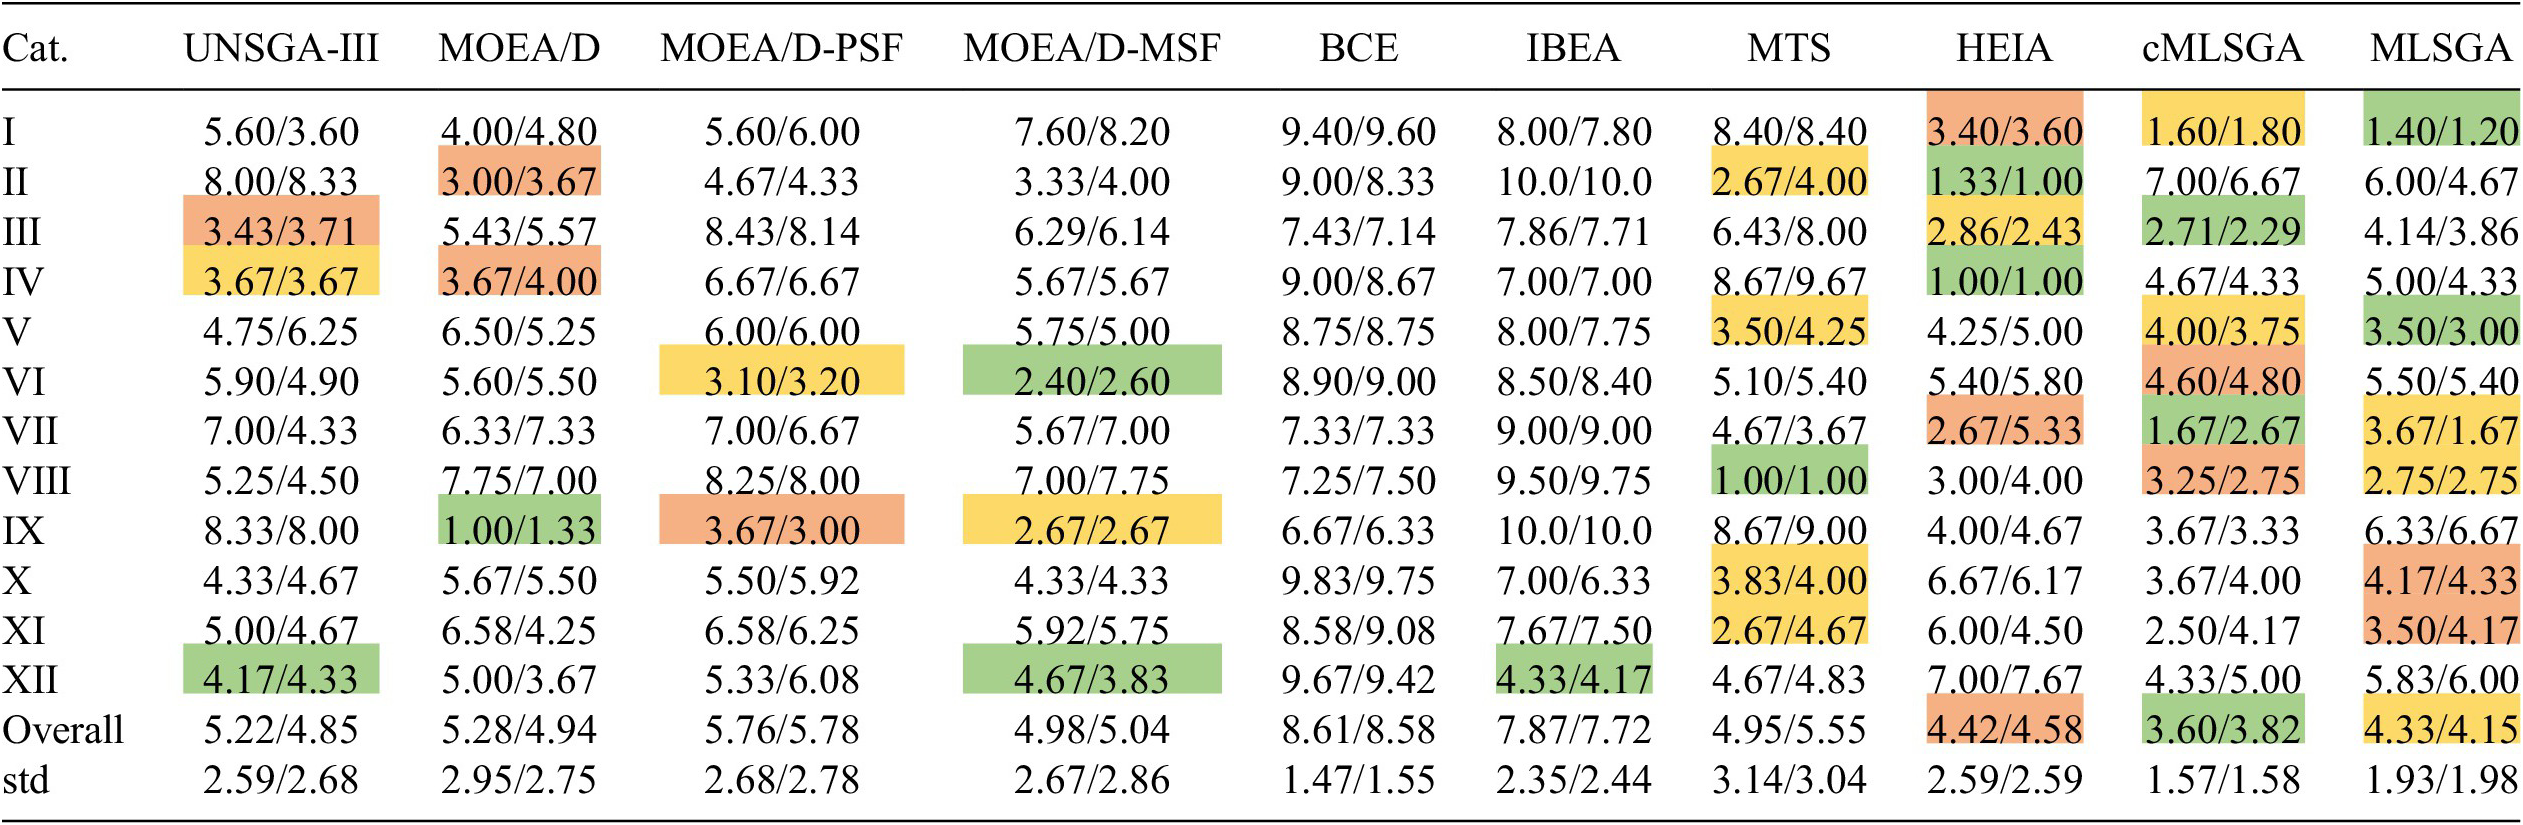Click green cell 1.00/1.33 under MOEA/D

tap(519, 530)
